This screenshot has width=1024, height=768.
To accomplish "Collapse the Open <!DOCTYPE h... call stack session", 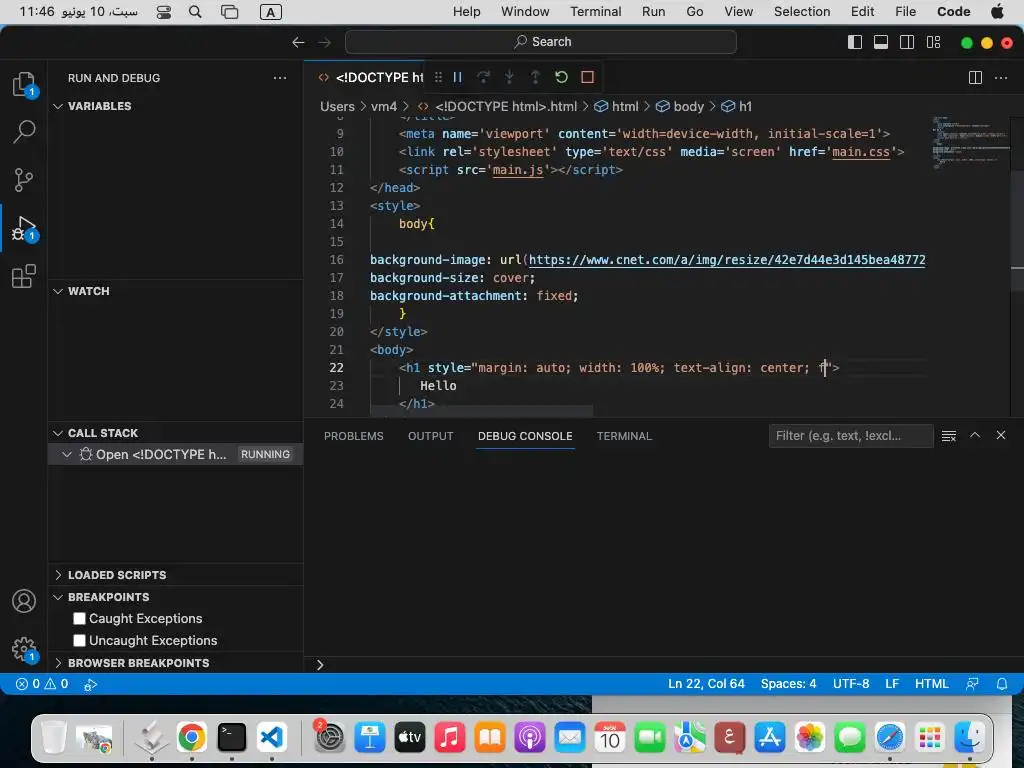I will point(67,455).
